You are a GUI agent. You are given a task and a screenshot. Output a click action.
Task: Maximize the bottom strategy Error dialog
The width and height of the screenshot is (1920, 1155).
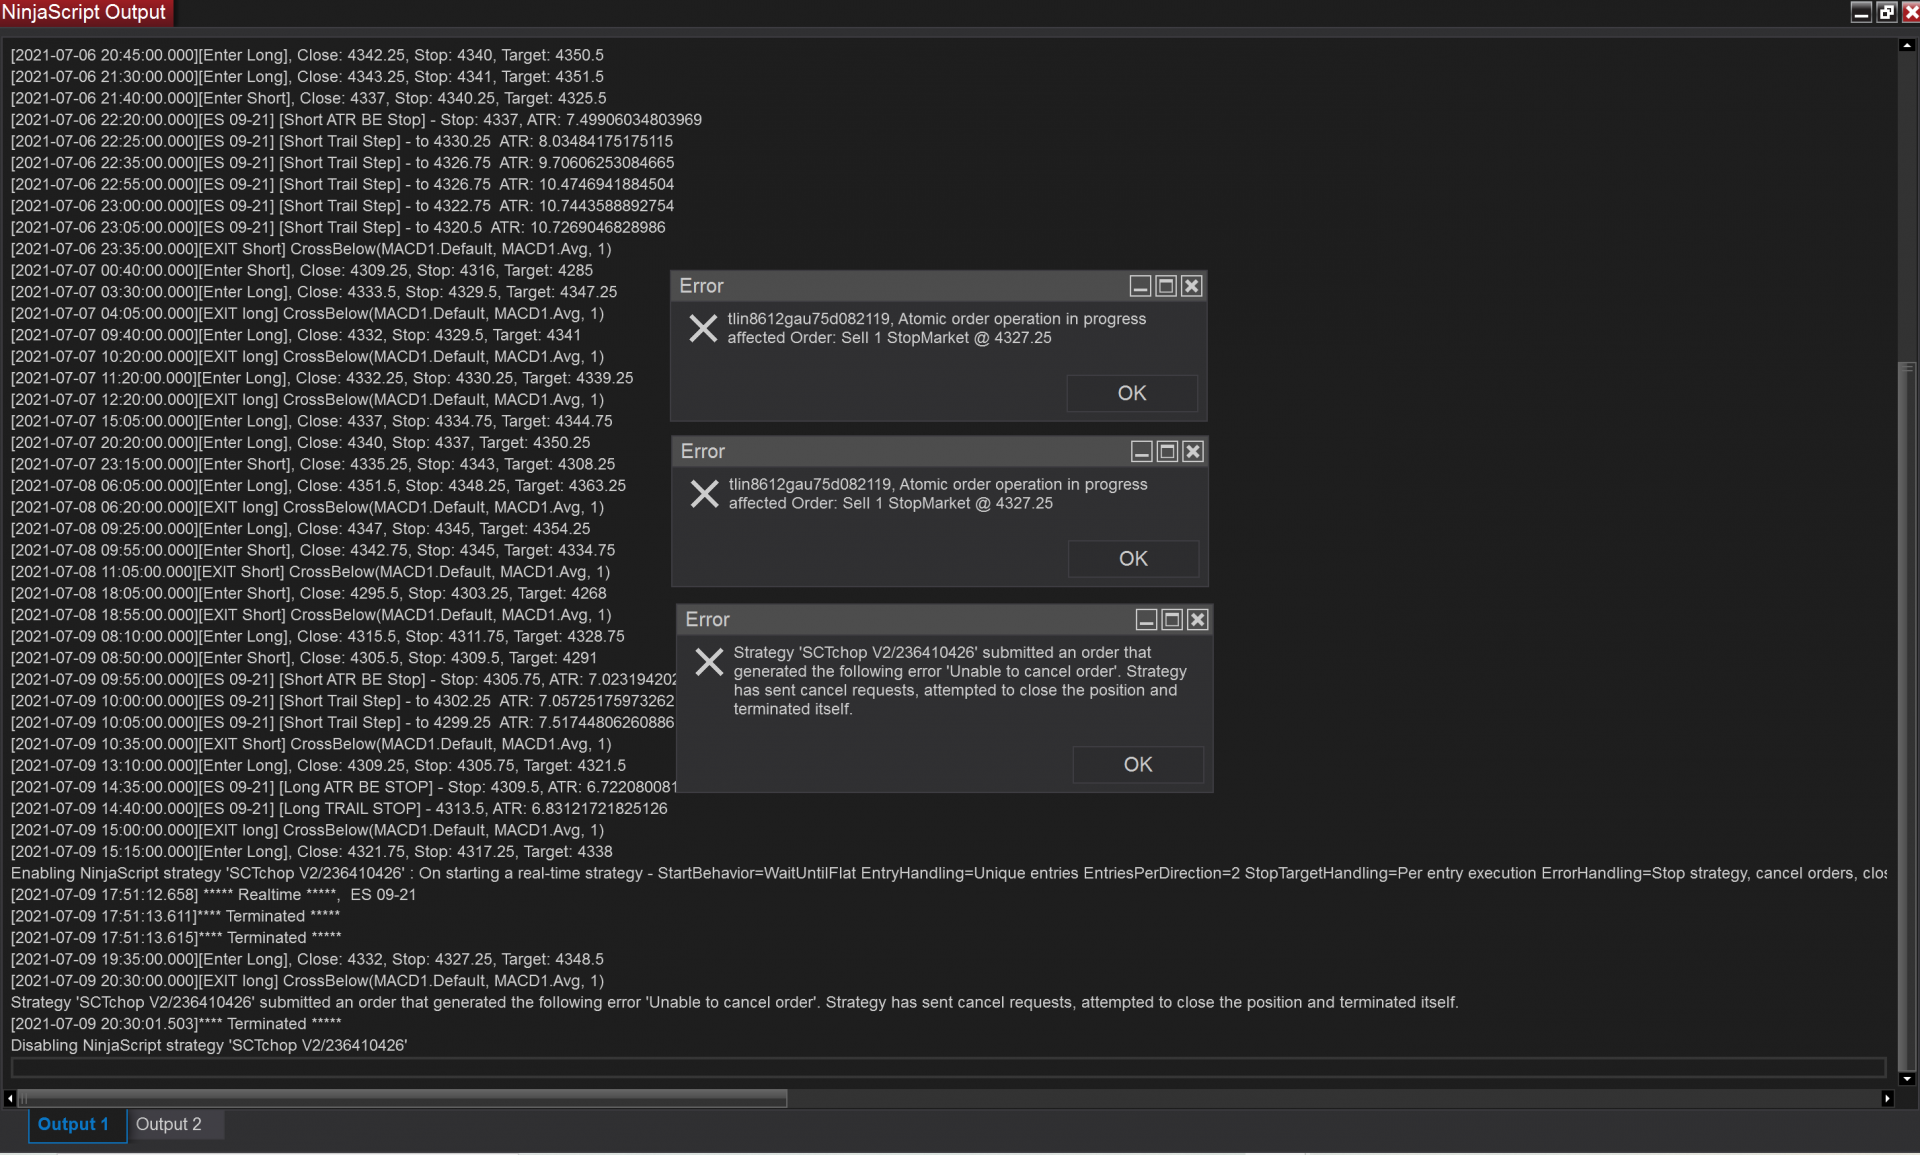[x=1172, y=620]
